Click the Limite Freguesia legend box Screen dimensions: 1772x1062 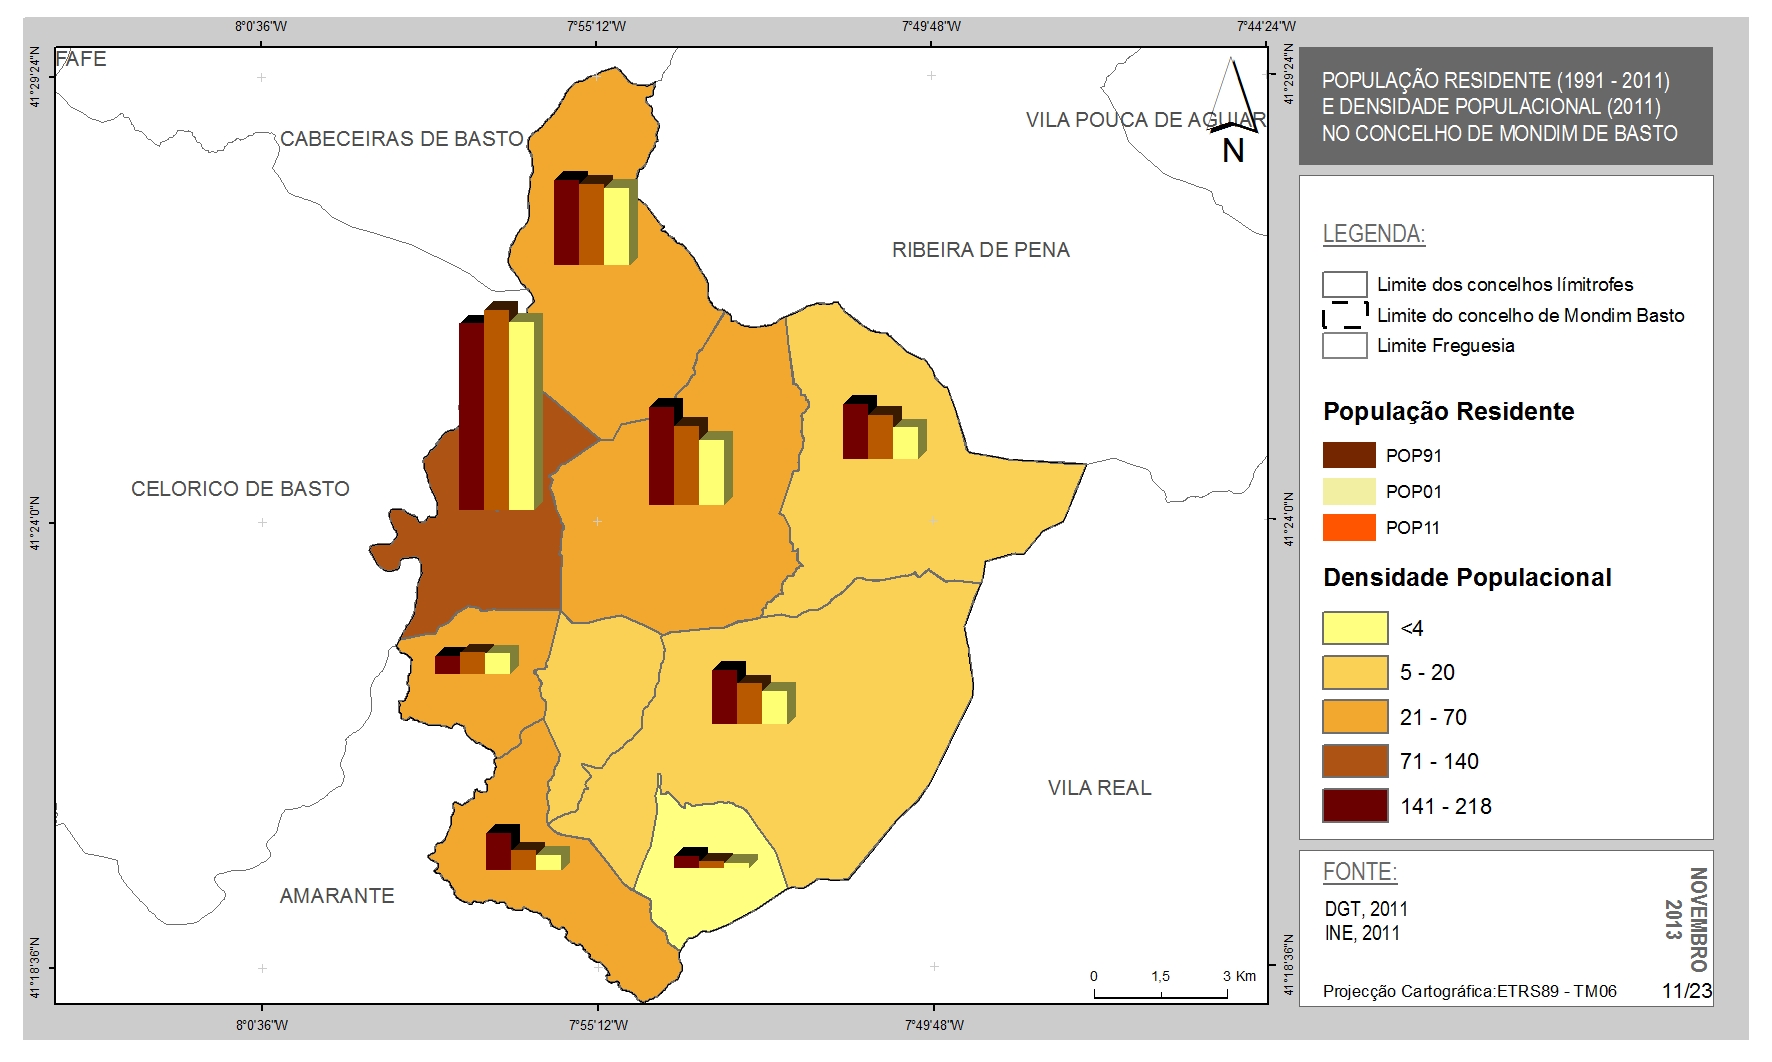[x=1345, y=345]
